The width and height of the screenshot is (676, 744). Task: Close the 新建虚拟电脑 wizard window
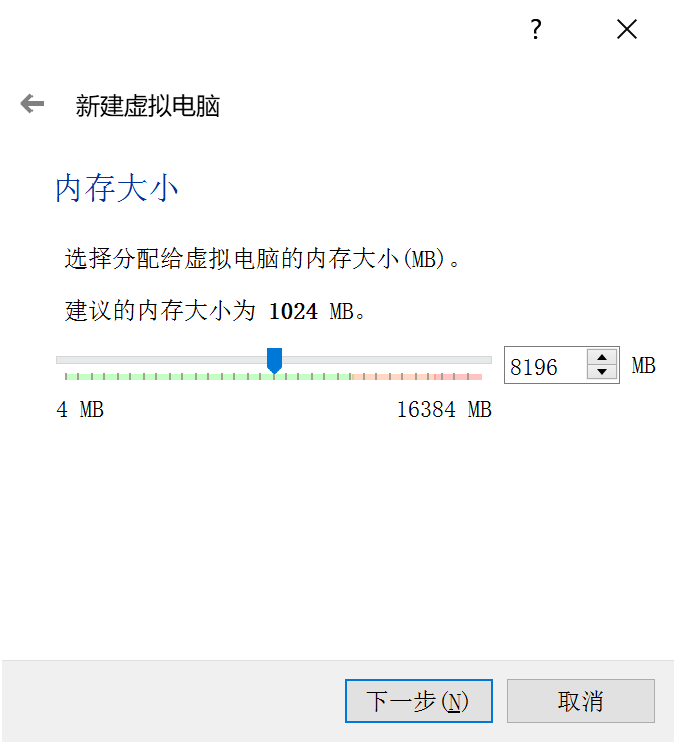click(627, 29)
